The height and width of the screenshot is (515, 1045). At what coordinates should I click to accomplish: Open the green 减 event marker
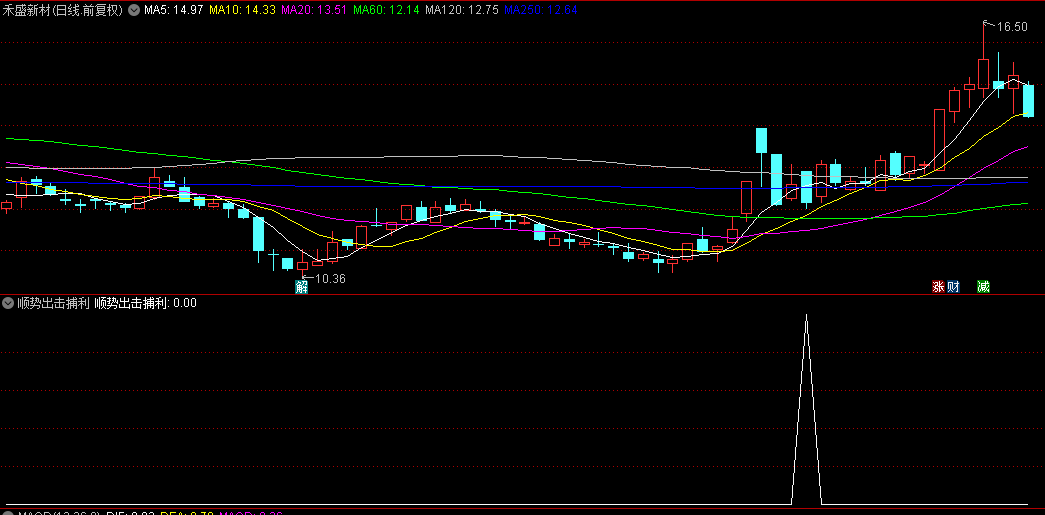(983, 287)
